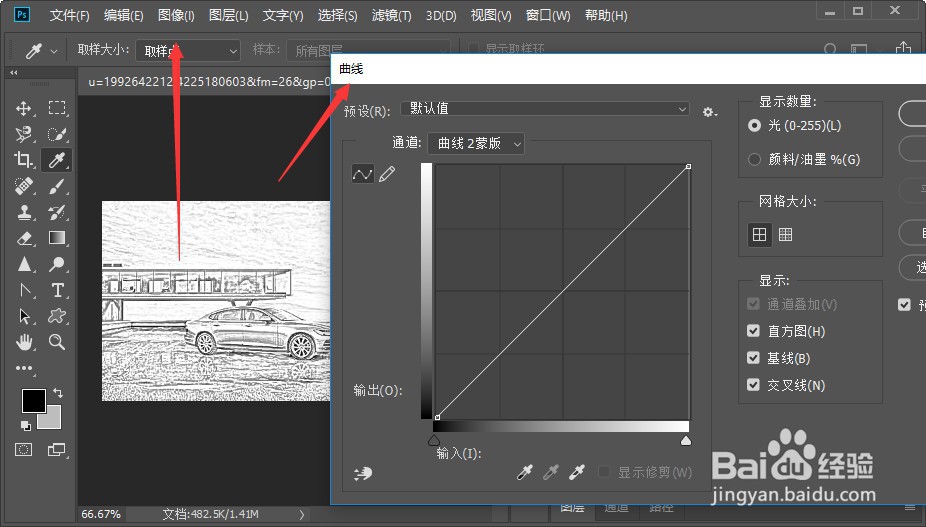The width and height of the screenshot is (926, 527).
Task: Select the Brush tool
Action: tap(57, 186)
